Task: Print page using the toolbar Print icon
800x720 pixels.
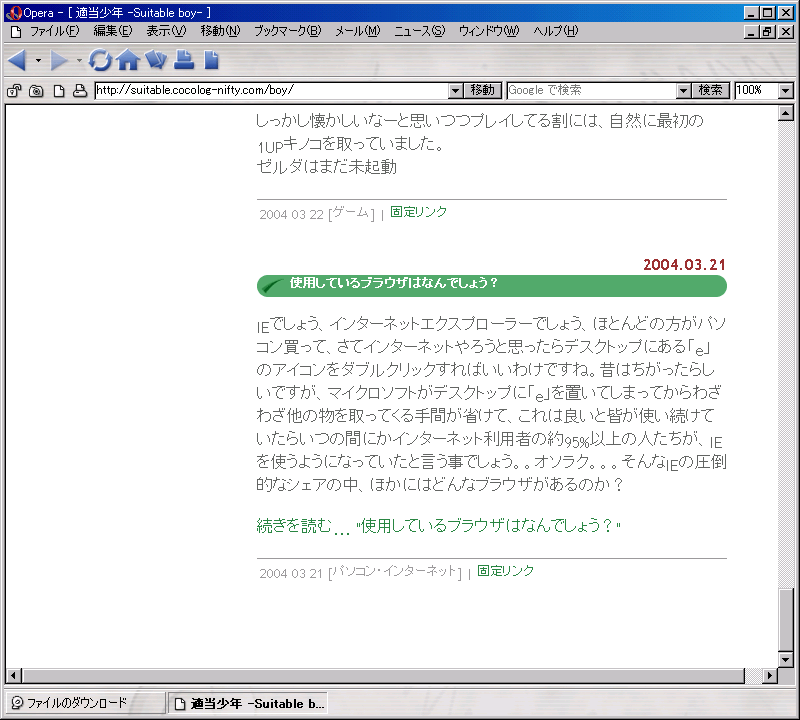Action: (x=184, y=60)
